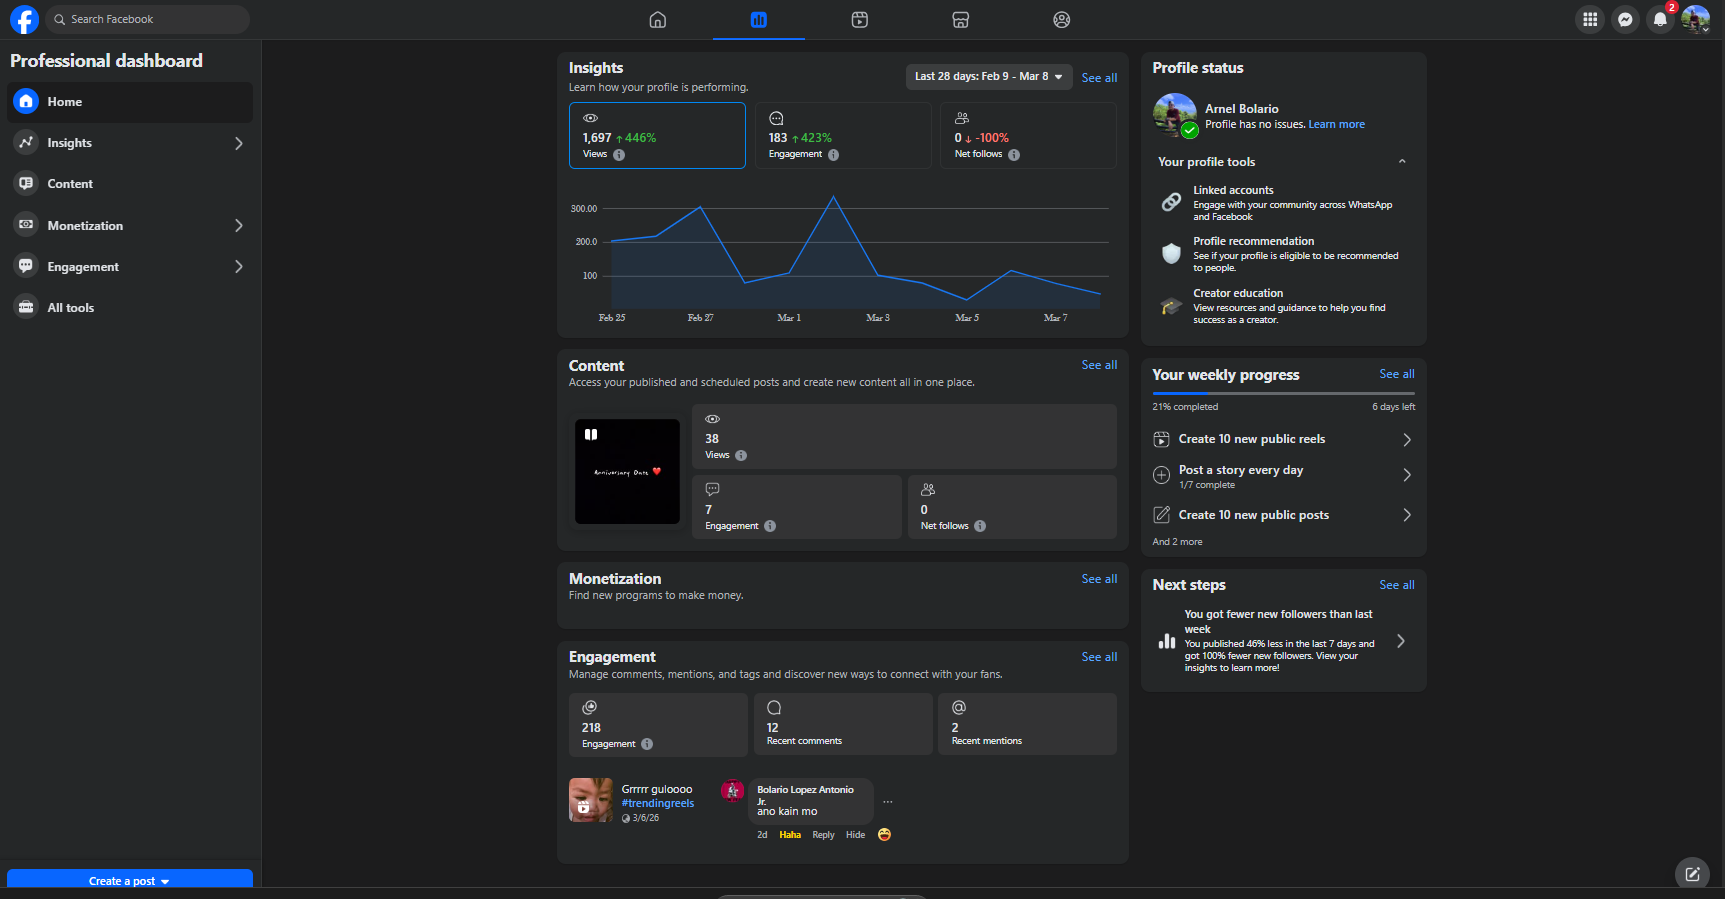
Task: Click the reel icon beside Create 10 new public reels
Action: point(1161,440)
